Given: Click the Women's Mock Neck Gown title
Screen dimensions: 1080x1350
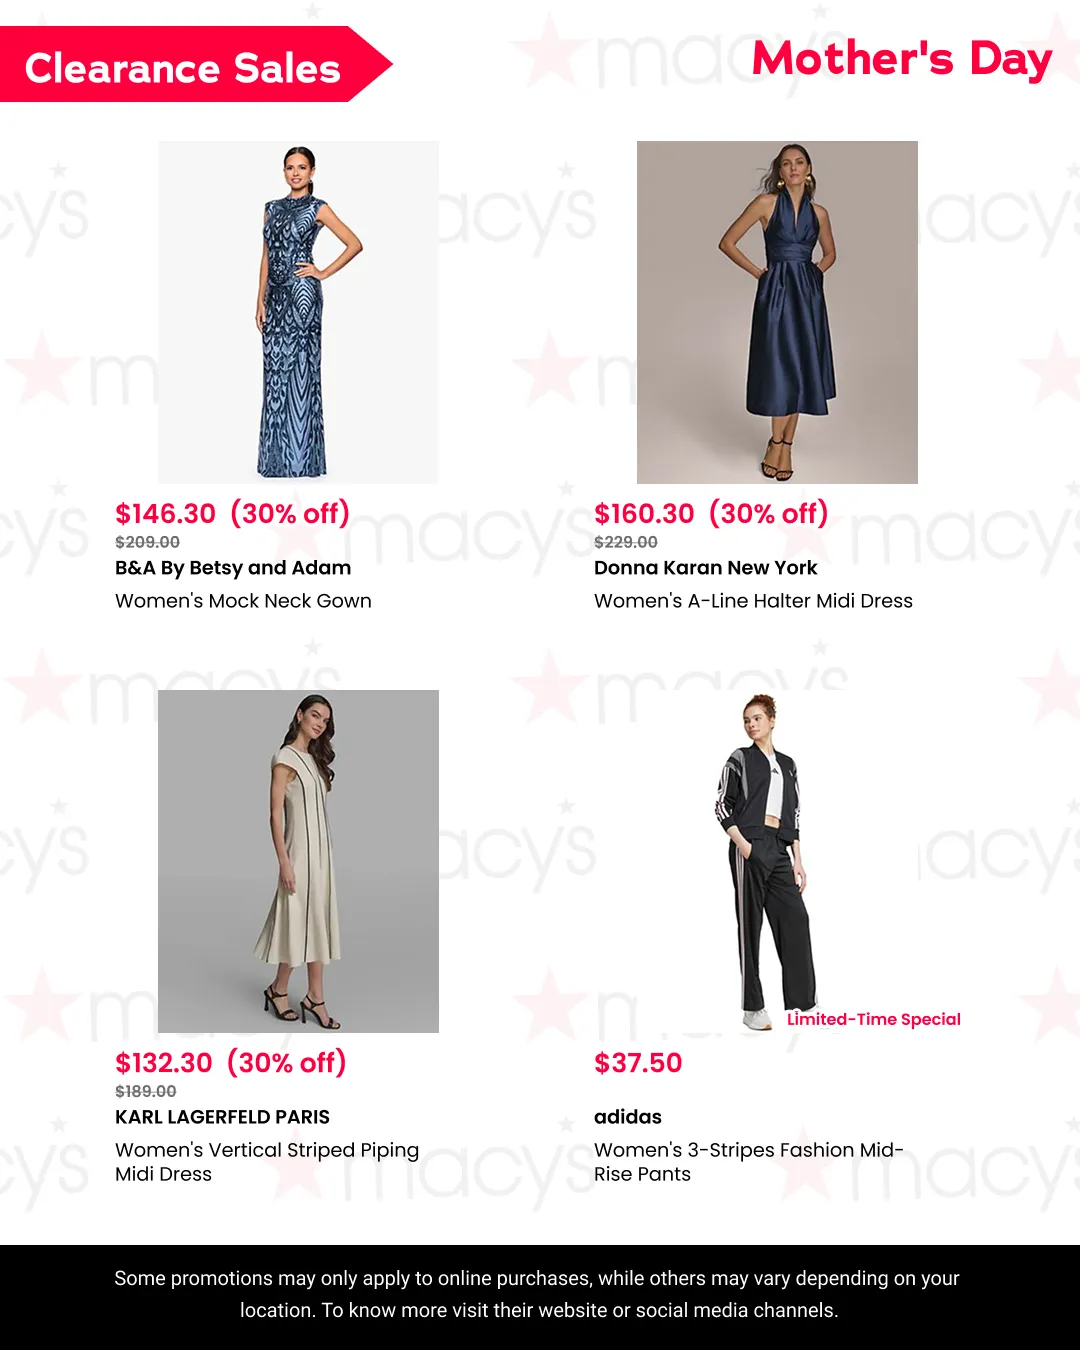Looking at the screenshot, I should [x=243, y=601].
